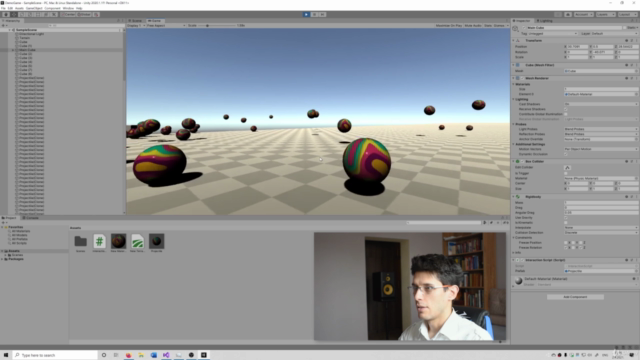
Task: Open the Cast Shadows dropdown
Action: pos(601,104)
